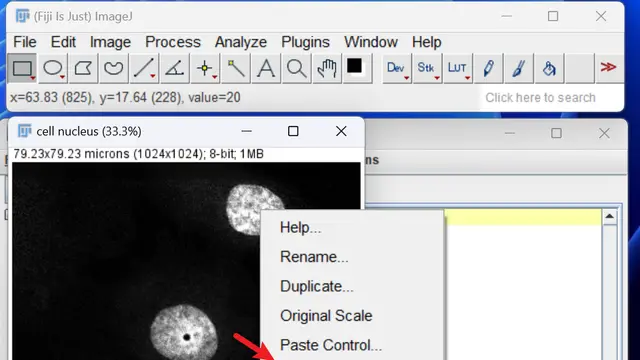Choose the Polygon selection tool
Screen dimensions: 640x360
[83, 68]
